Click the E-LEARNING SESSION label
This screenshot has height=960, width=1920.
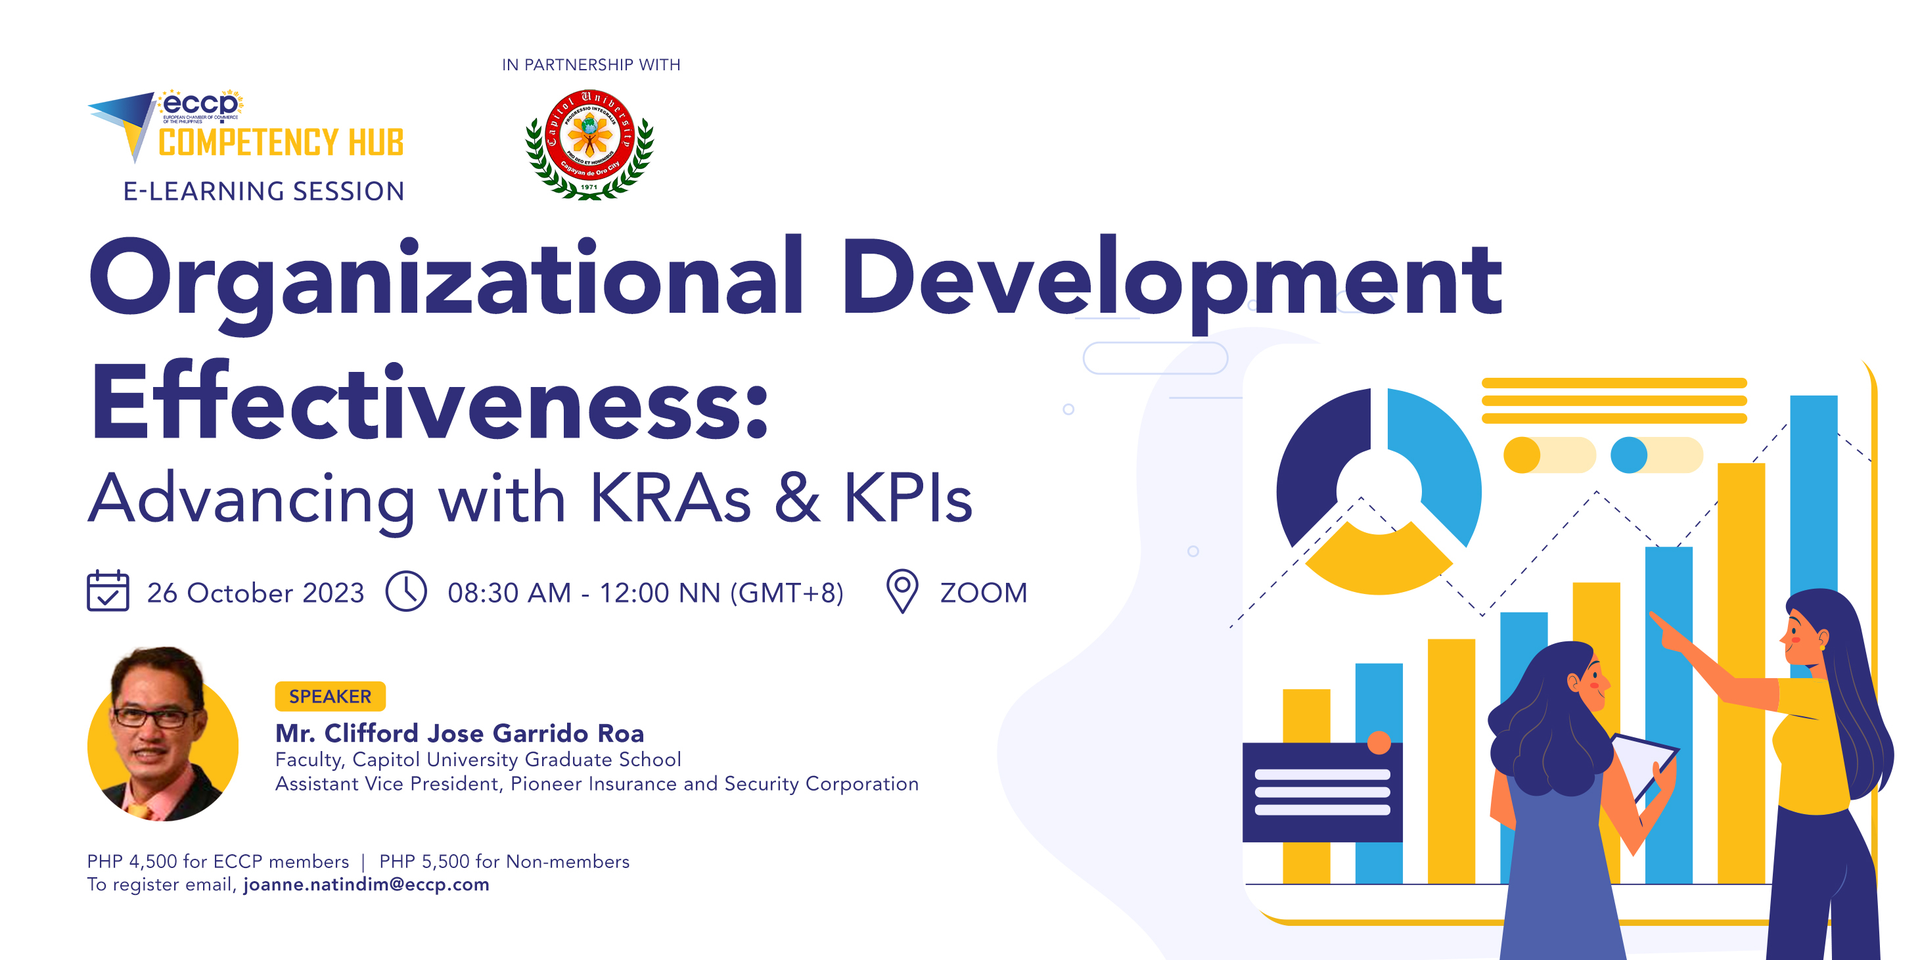(x=263, y=190)
